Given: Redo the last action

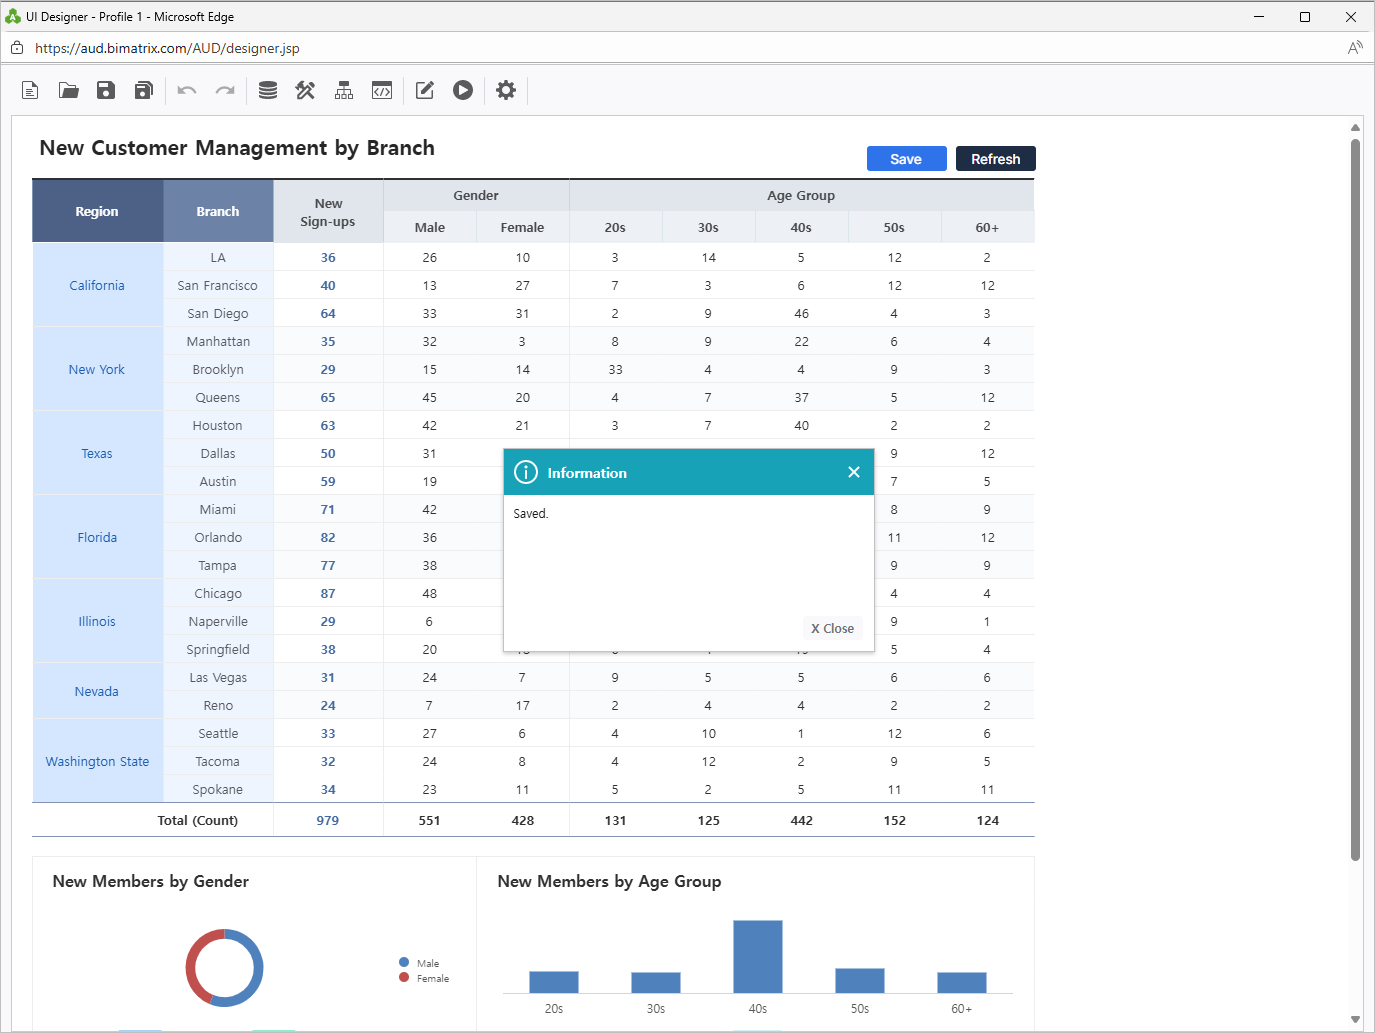Looking at the screenshot, I should pyautogui.click(x=224, y=90).
